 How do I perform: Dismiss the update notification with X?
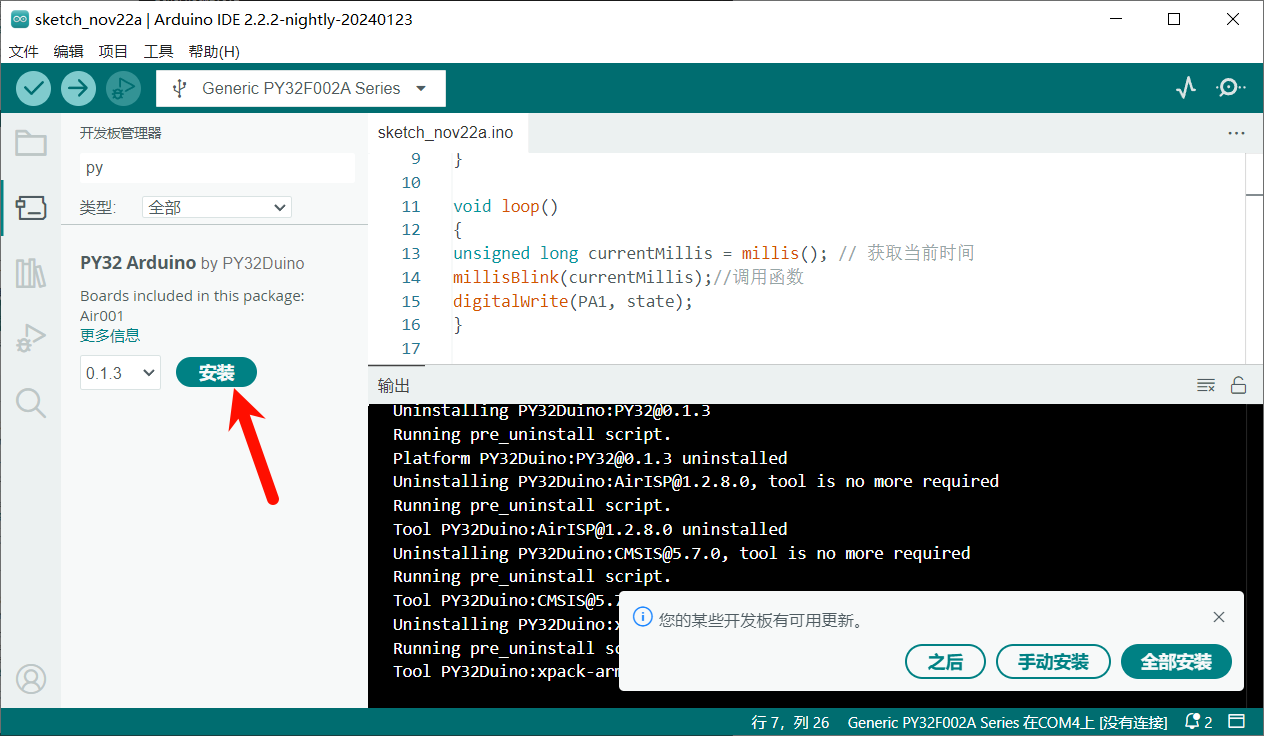[1218, 617]
